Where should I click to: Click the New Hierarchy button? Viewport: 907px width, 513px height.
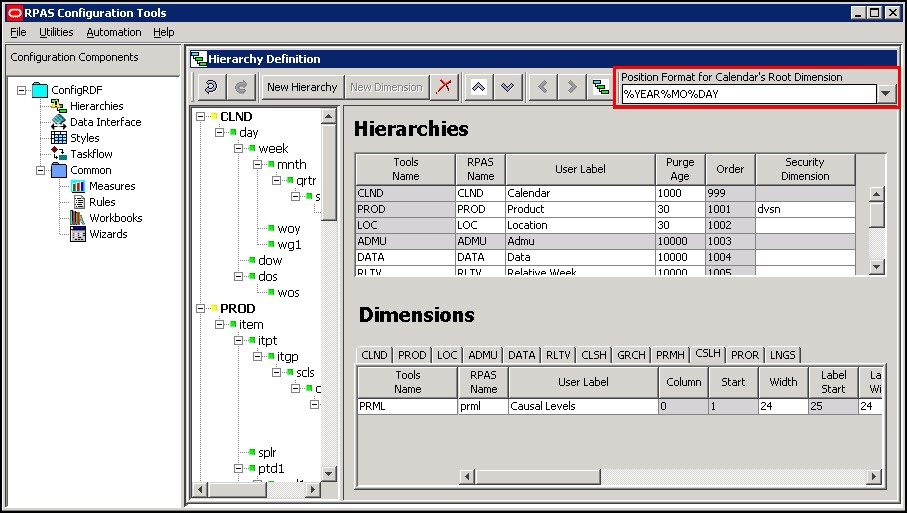(x=302, y=87)
